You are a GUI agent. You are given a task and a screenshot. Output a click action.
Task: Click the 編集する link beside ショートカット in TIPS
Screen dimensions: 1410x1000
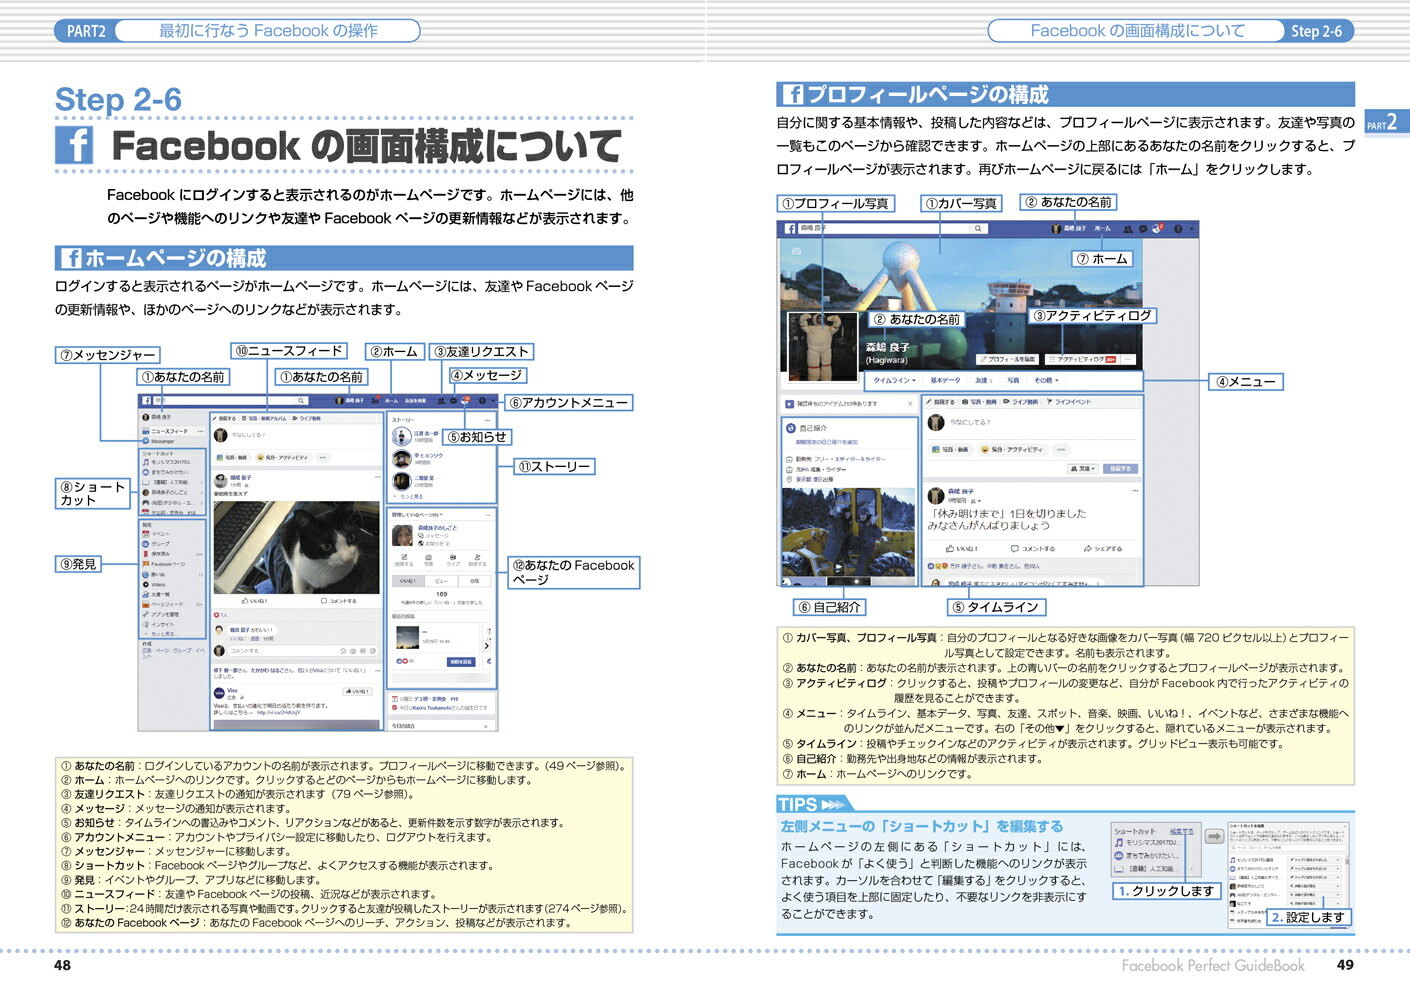(1182, 832)
